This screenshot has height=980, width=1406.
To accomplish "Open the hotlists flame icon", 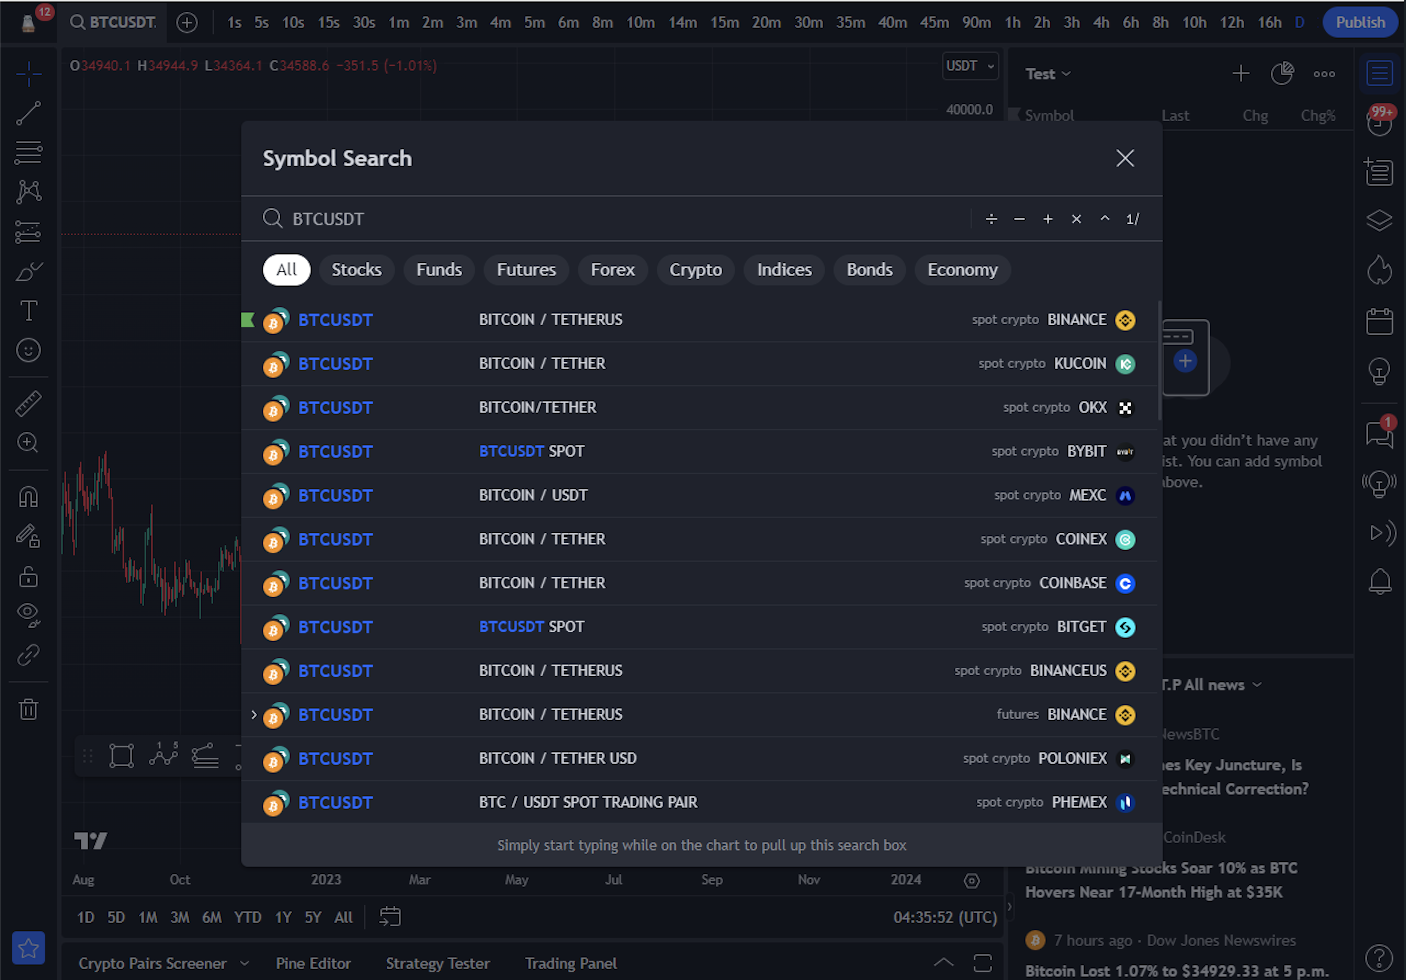I will pos(1380,270).
